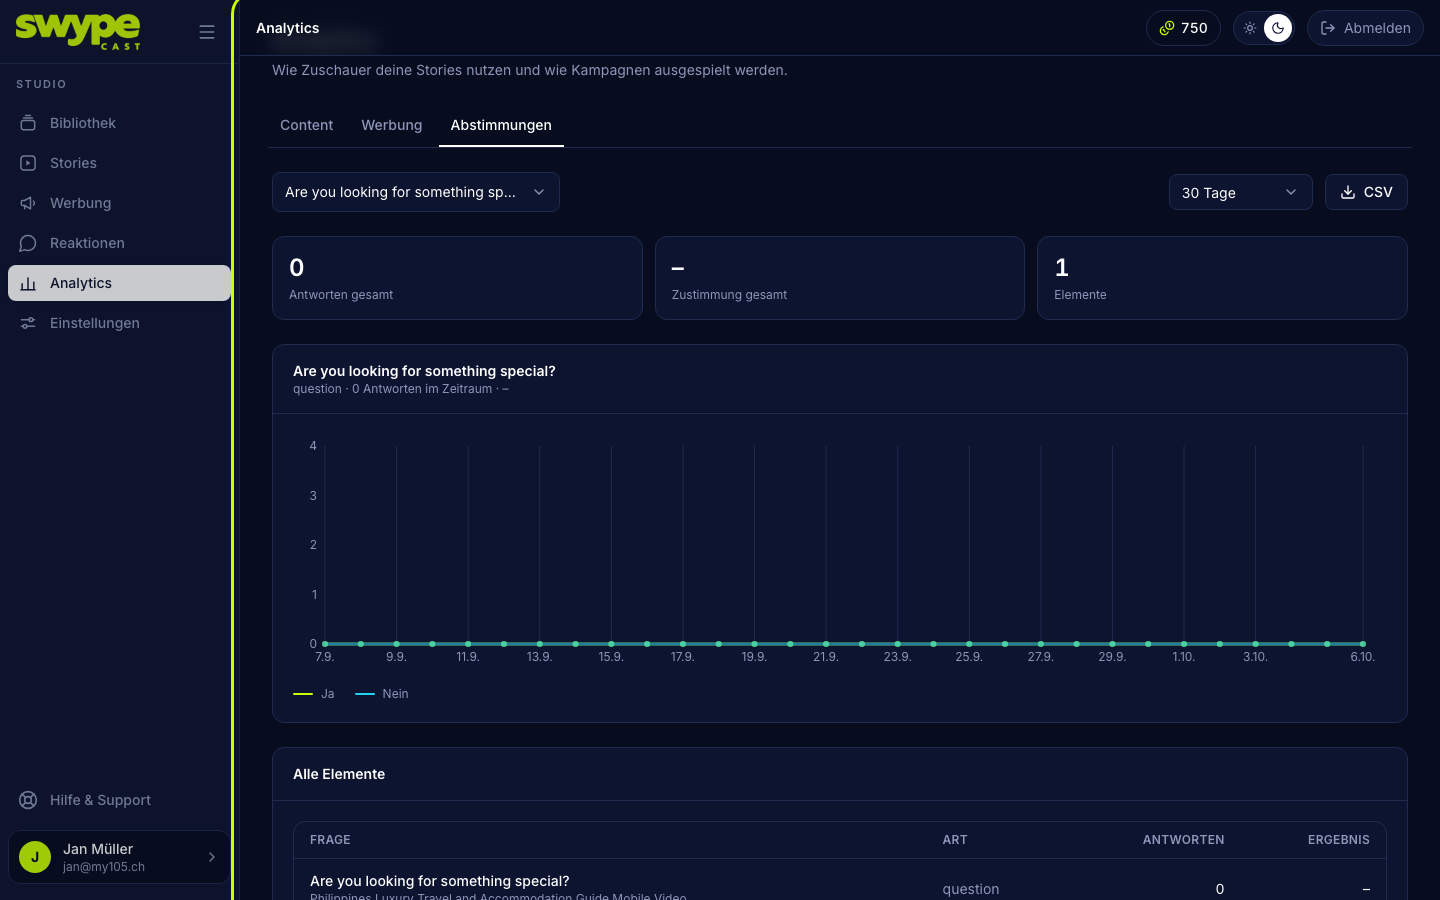The width and height of the screenshot is (1440, 900).
Task: Click the logout arrow icon
Action: pyautogui.click(x=1328, y=28)
